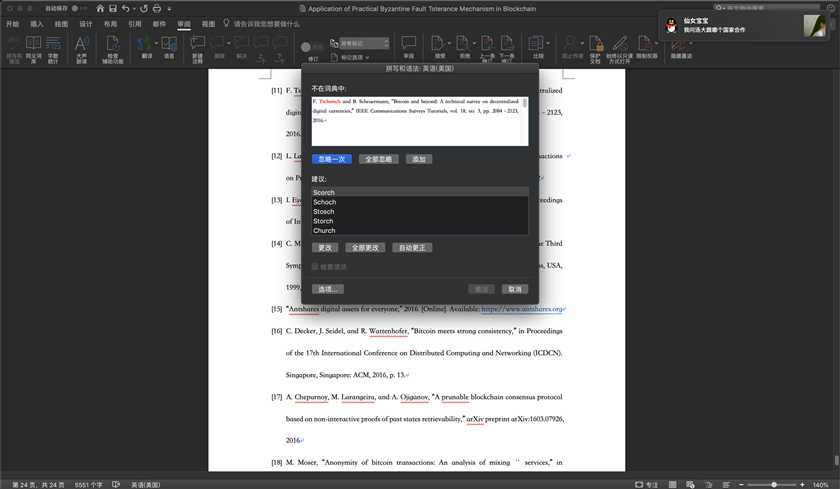Switch to the Layout (布局) ribbon tab
Image resolution: width=840 pixels, height=489 pixels.
pos(110,24)
